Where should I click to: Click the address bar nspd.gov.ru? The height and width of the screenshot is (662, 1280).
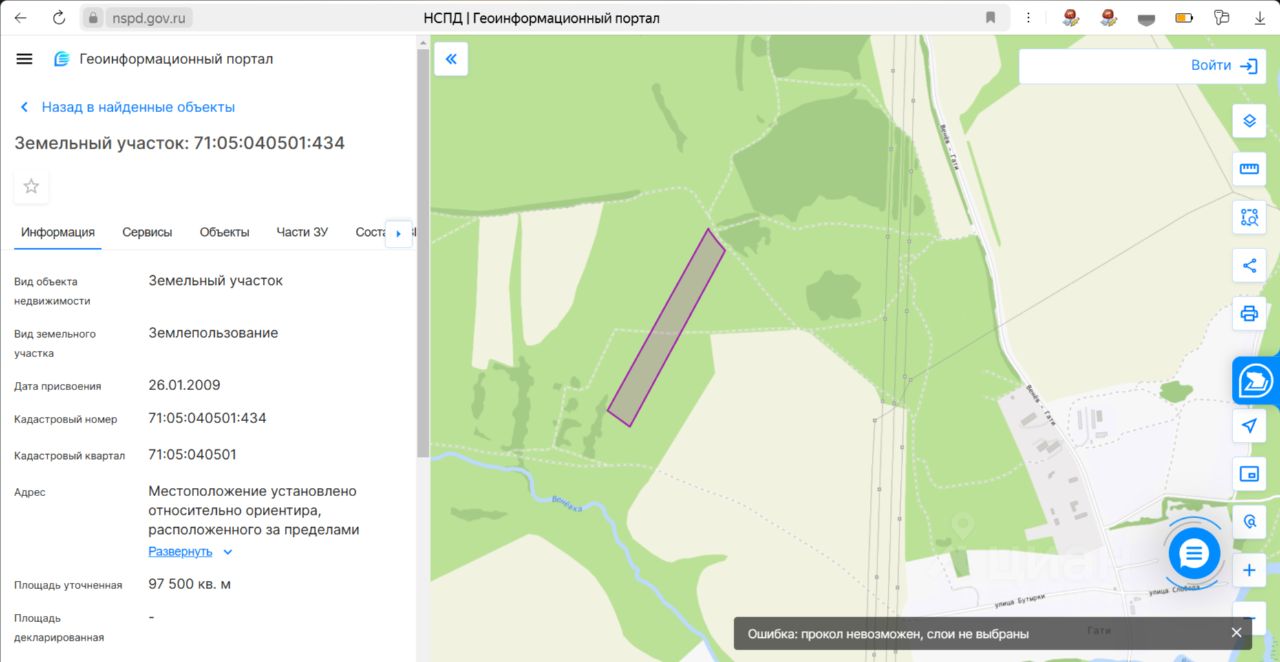pyautogui.click(x=149, y=18)
